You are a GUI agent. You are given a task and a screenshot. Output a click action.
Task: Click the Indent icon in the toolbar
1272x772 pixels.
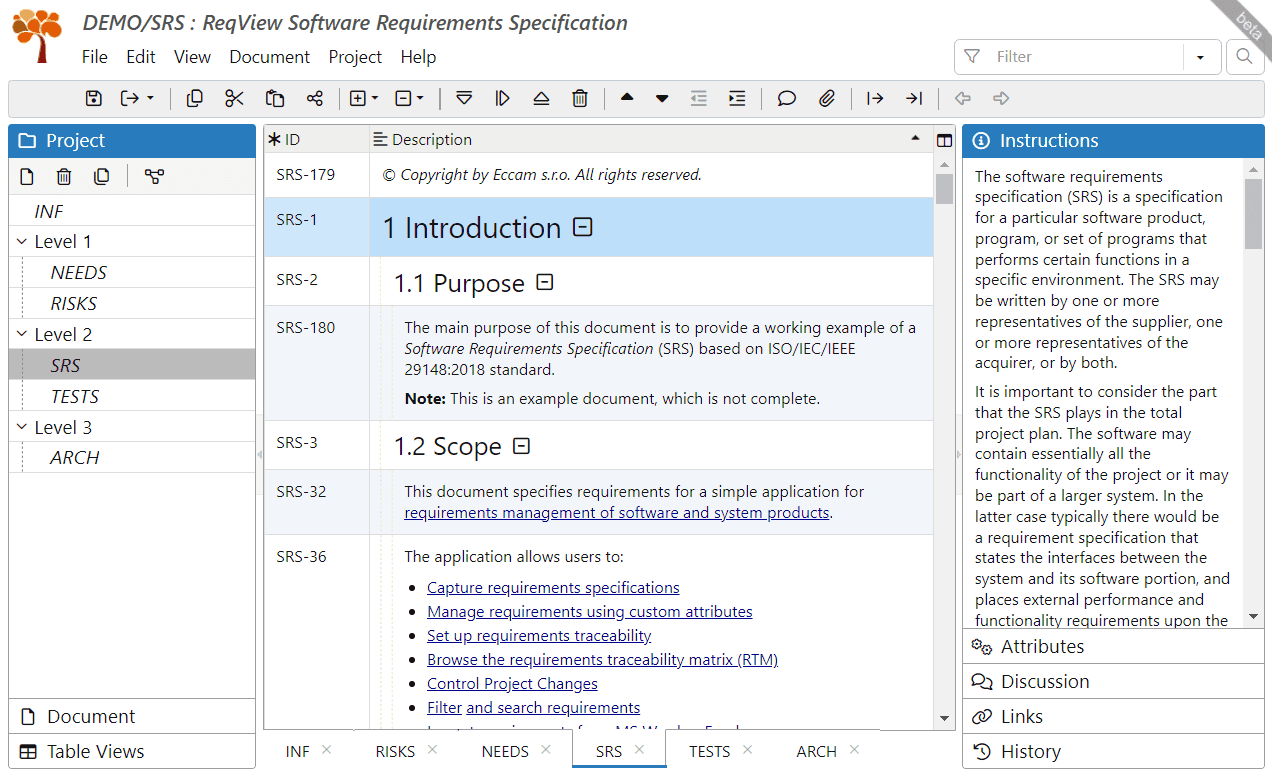point(737,98)
